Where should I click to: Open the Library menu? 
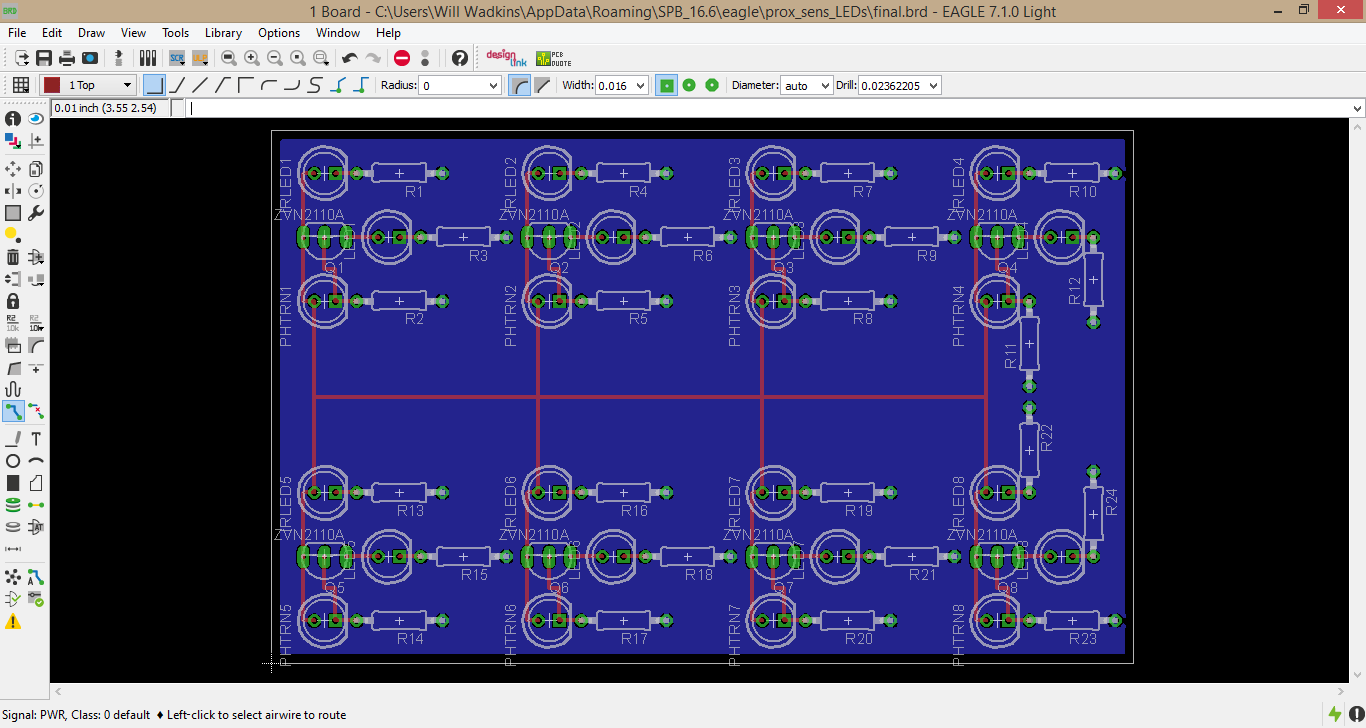(x=222, y=32)
